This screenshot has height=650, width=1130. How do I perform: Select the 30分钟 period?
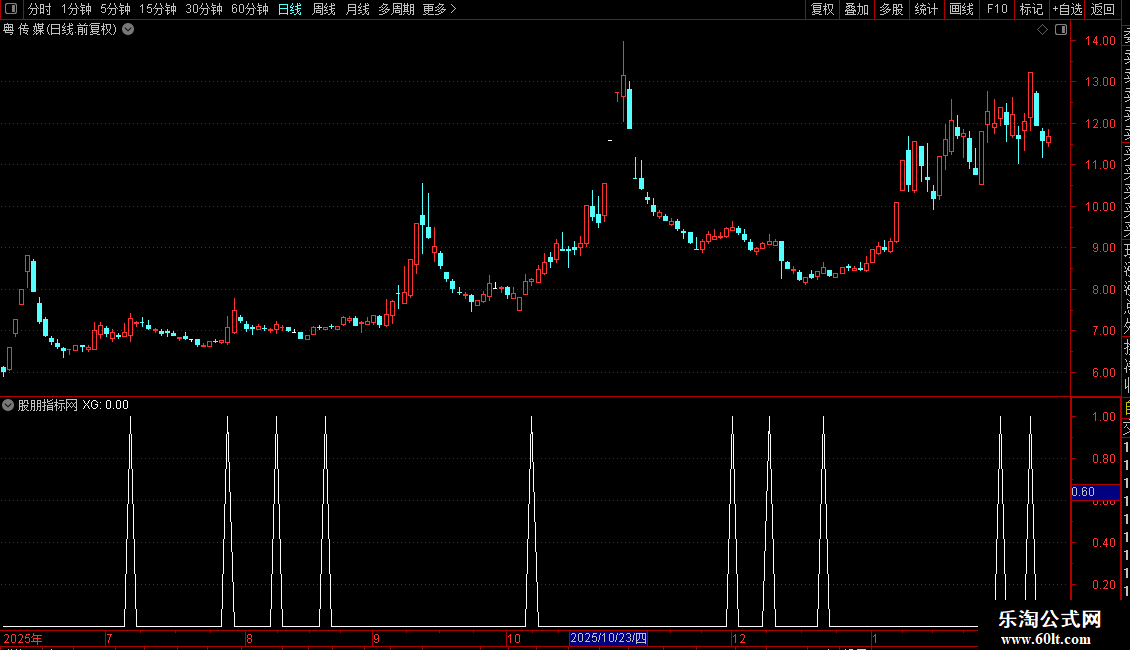click(x=204, y=9)
